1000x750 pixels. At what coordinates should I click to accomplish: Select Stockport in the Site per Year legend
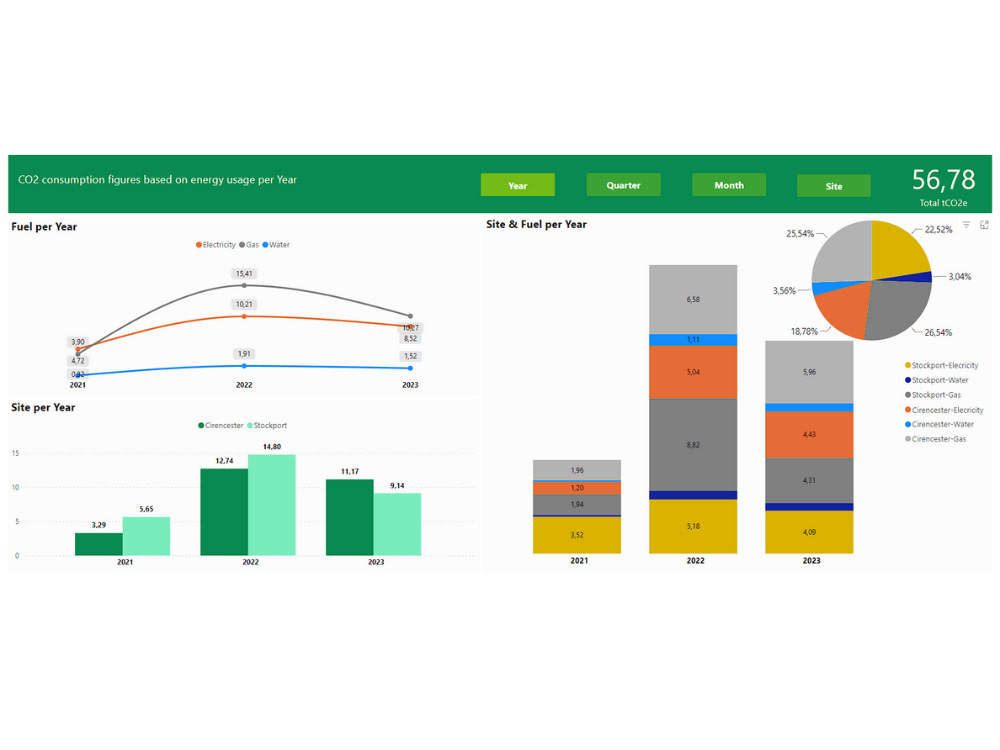[x=267, y=425]
